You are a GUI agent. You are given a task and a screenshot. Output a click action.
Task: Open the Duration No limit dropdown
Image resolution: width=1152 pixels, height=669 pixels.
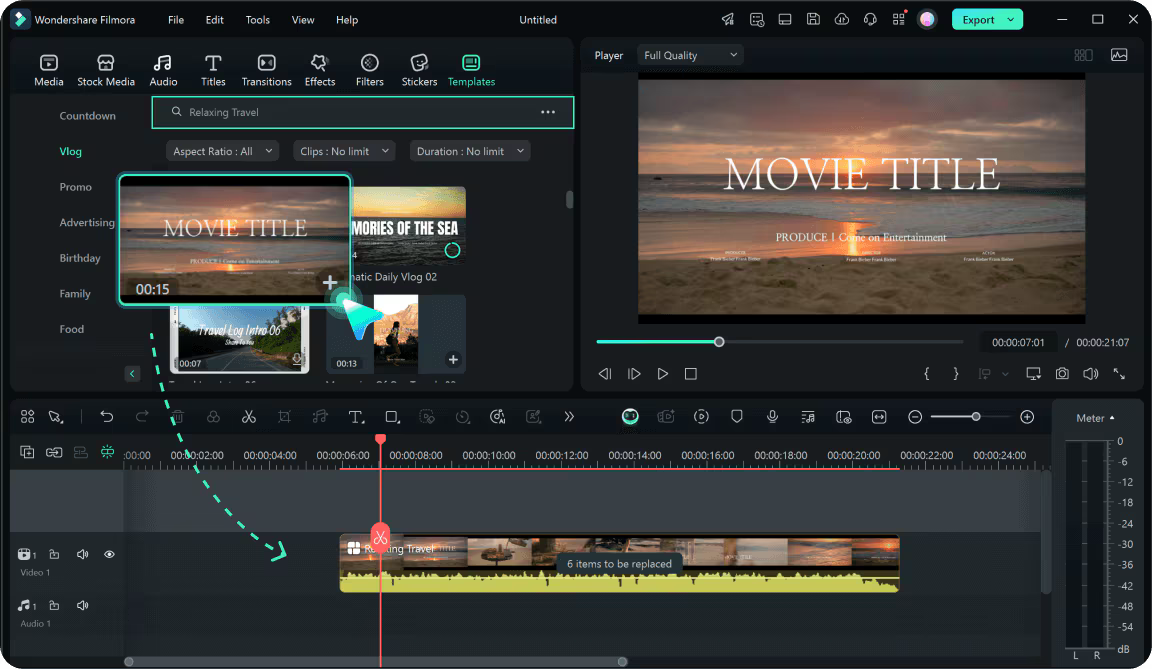point(469,151)
